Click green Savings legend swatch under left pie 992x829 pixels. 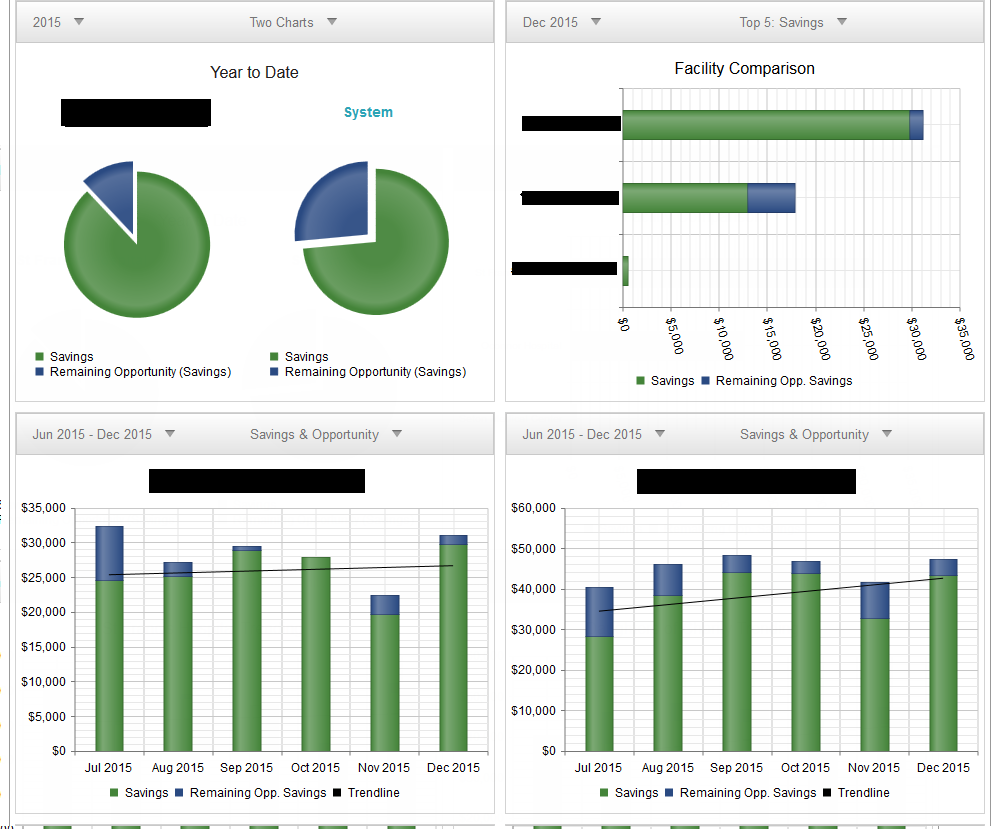[39, 356]
